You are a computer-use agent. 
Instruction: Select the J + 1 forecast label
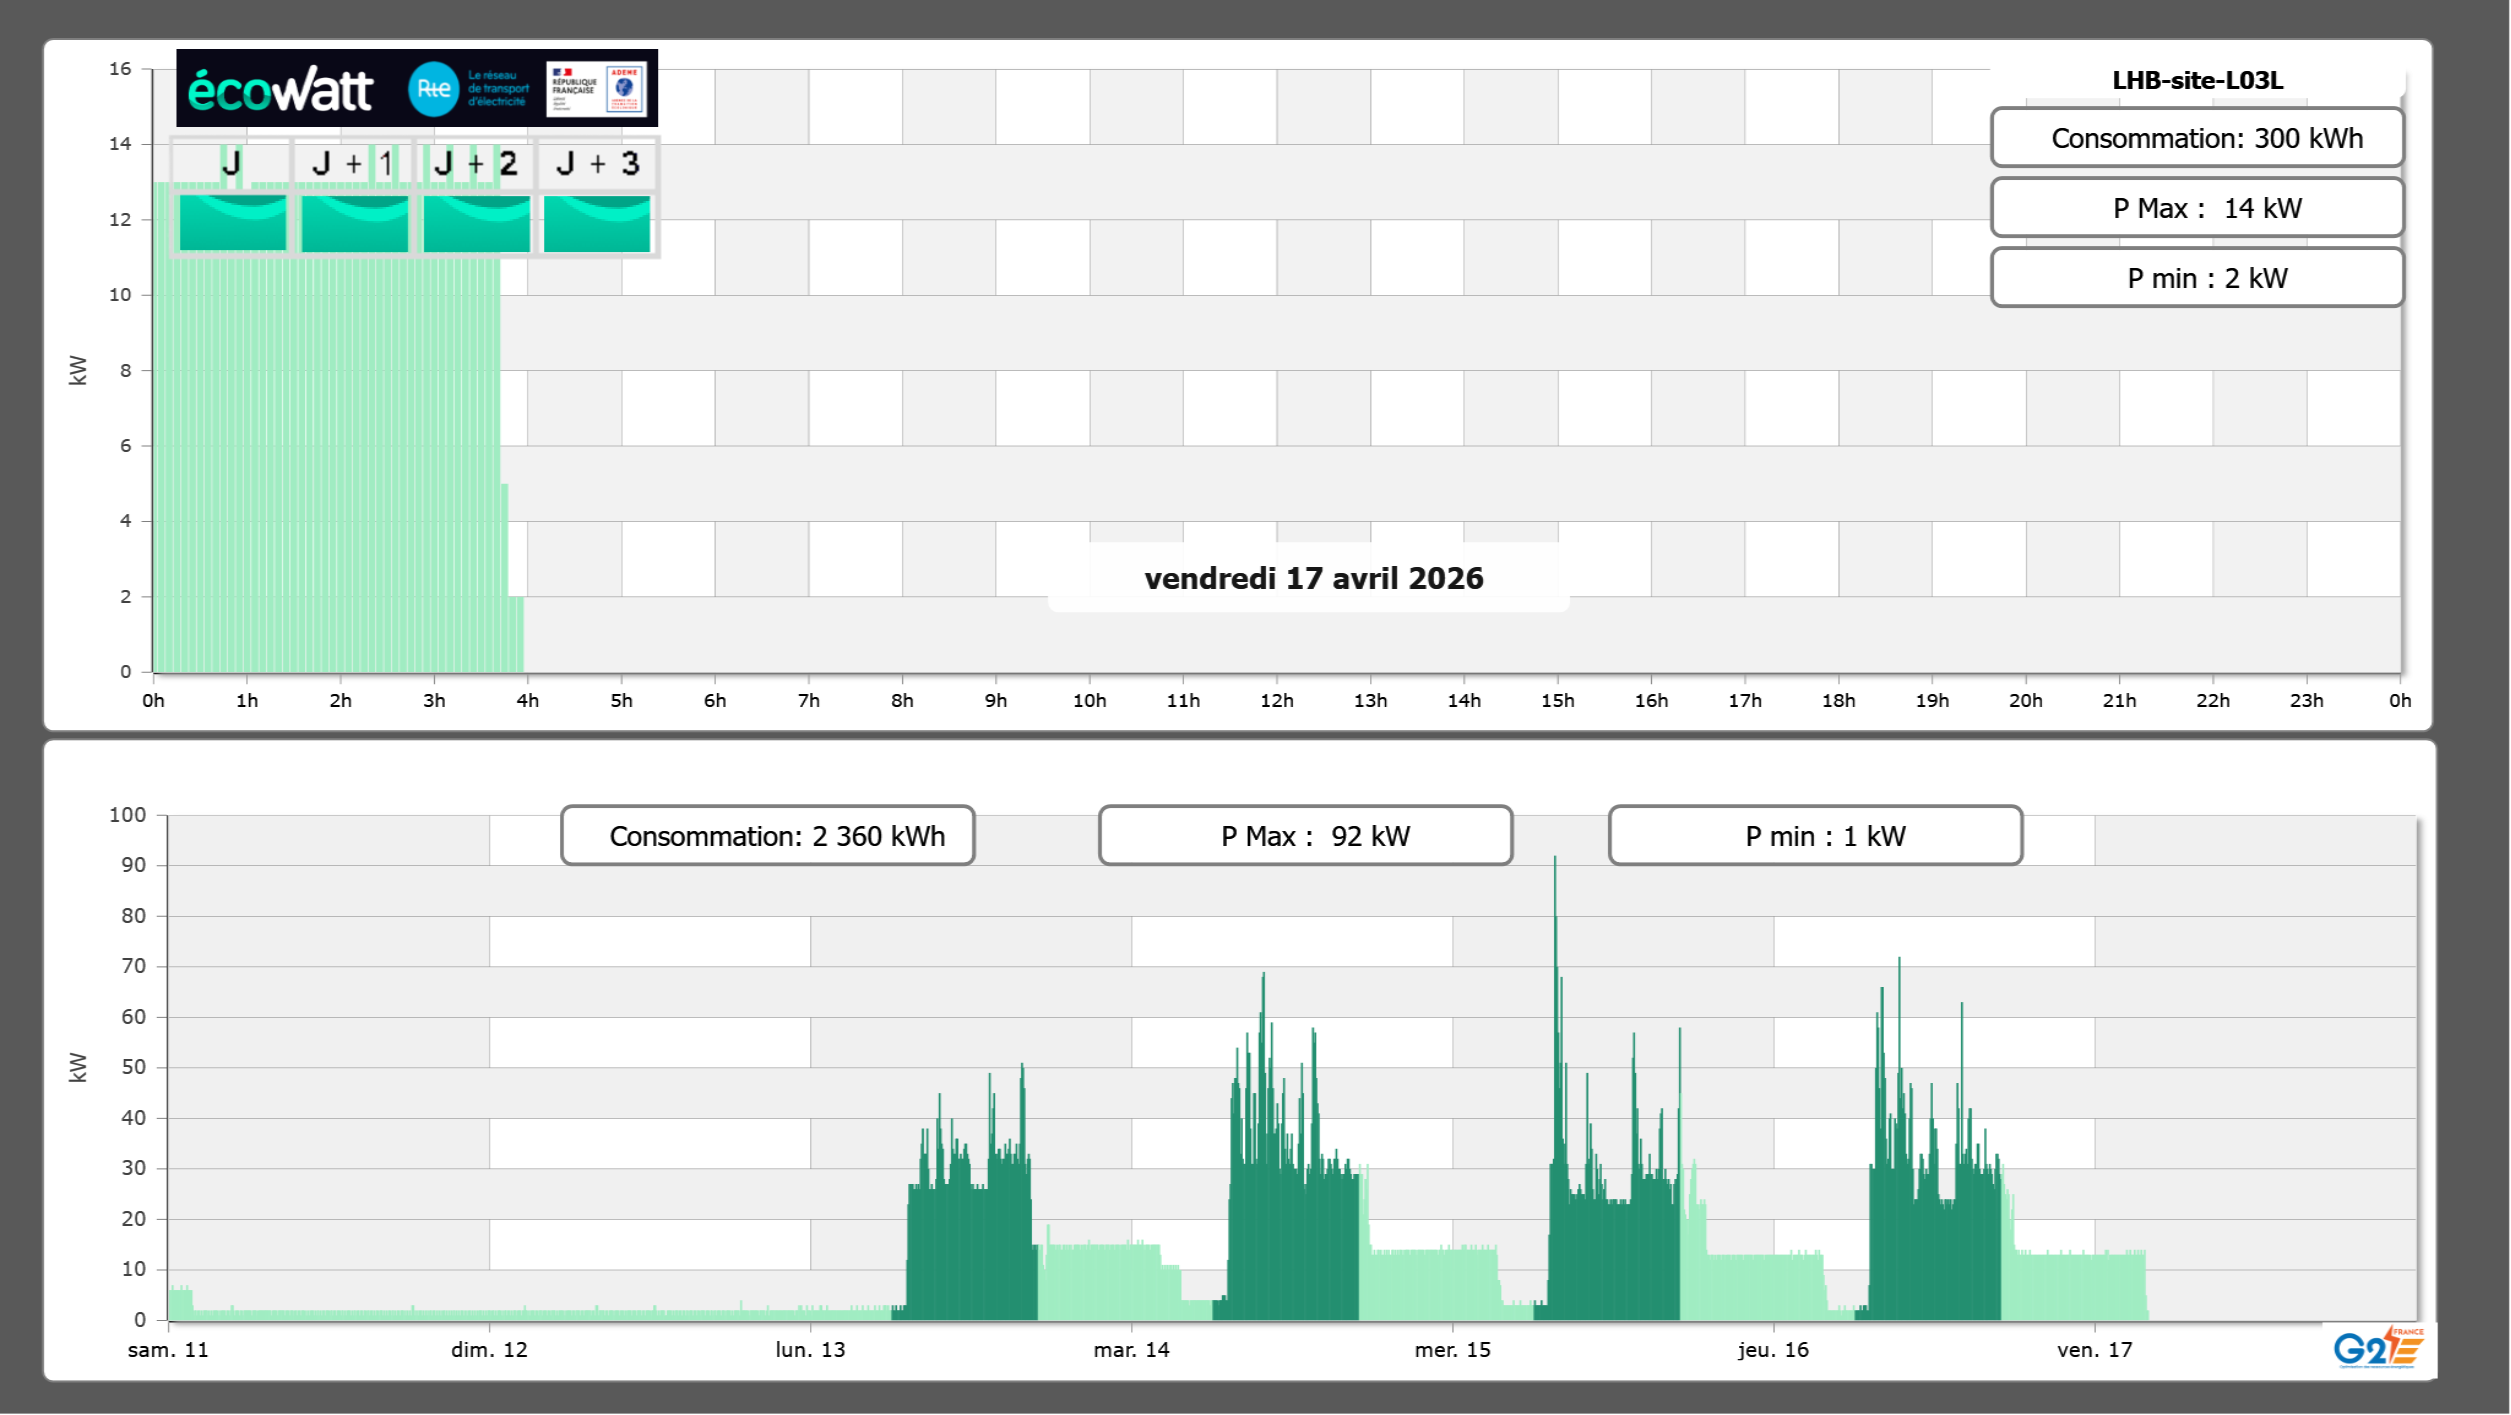[353, 163]
